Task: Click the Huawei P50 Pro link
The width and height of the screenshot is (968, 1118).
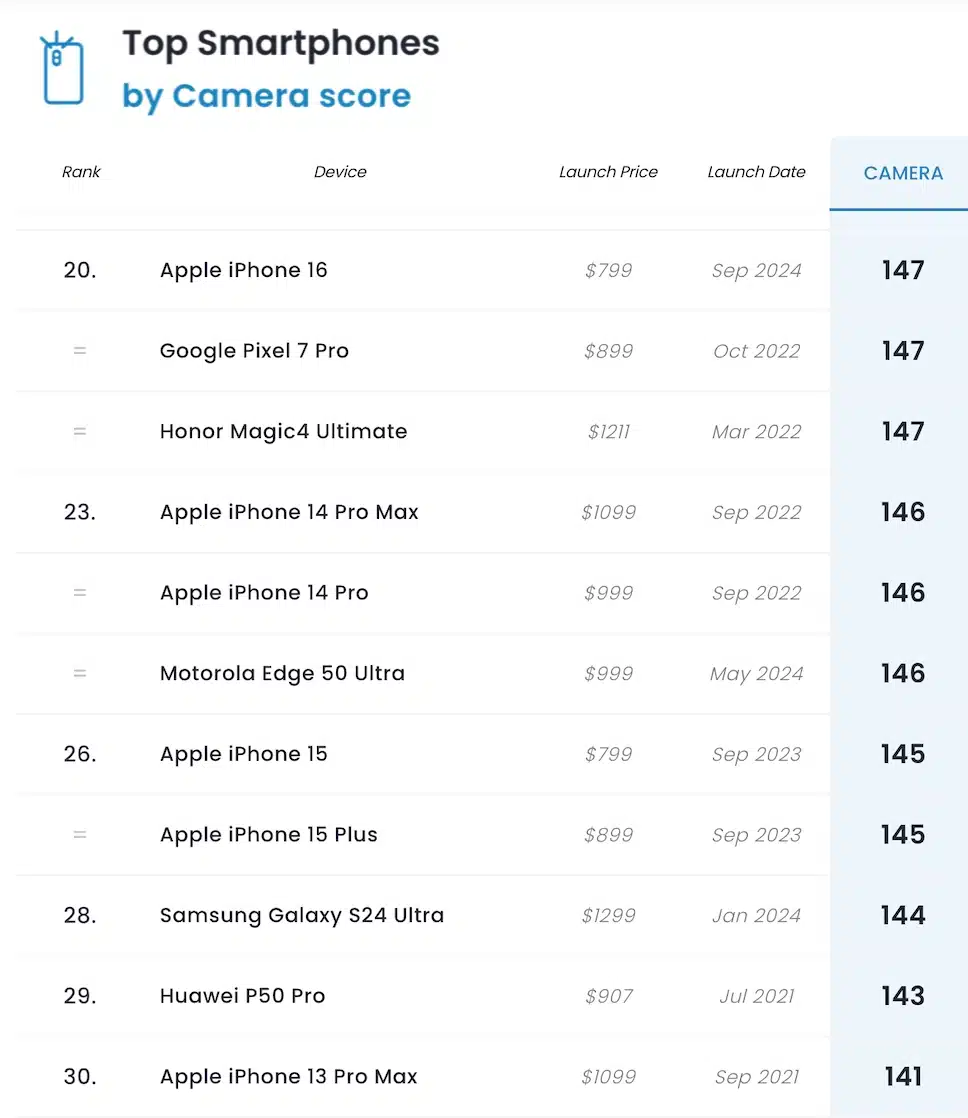Action: point(242,996)
